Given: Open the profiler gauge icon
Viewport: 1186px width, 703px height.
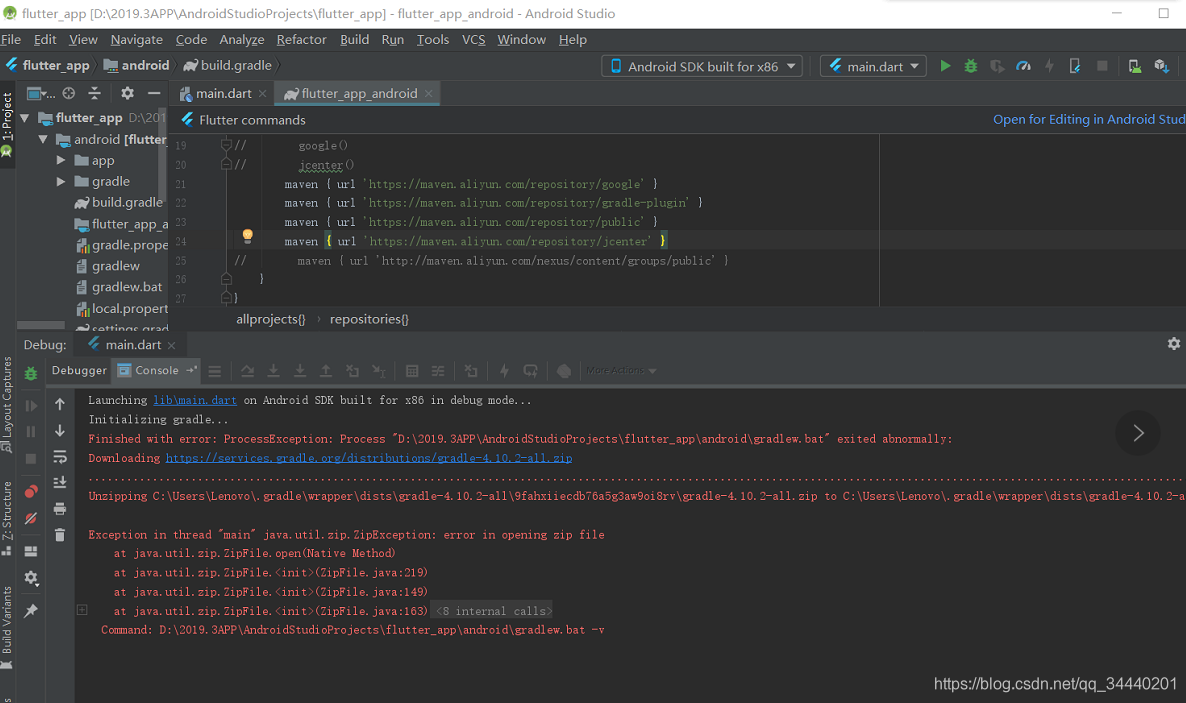Looking at the screenshot, I should (1023, 66).
